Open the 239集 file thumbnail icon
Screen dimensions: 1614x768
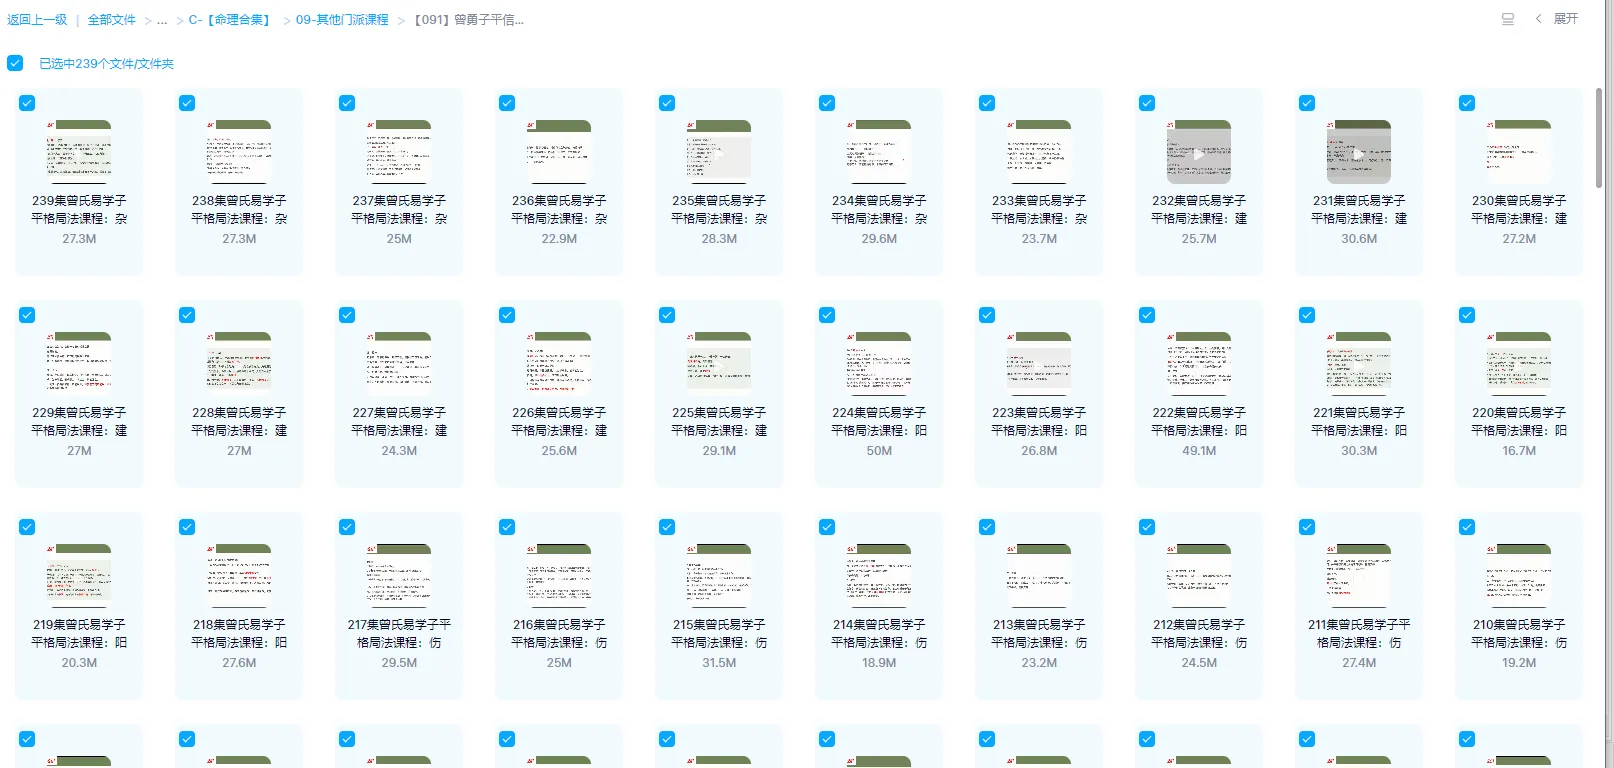pos(79,152)
